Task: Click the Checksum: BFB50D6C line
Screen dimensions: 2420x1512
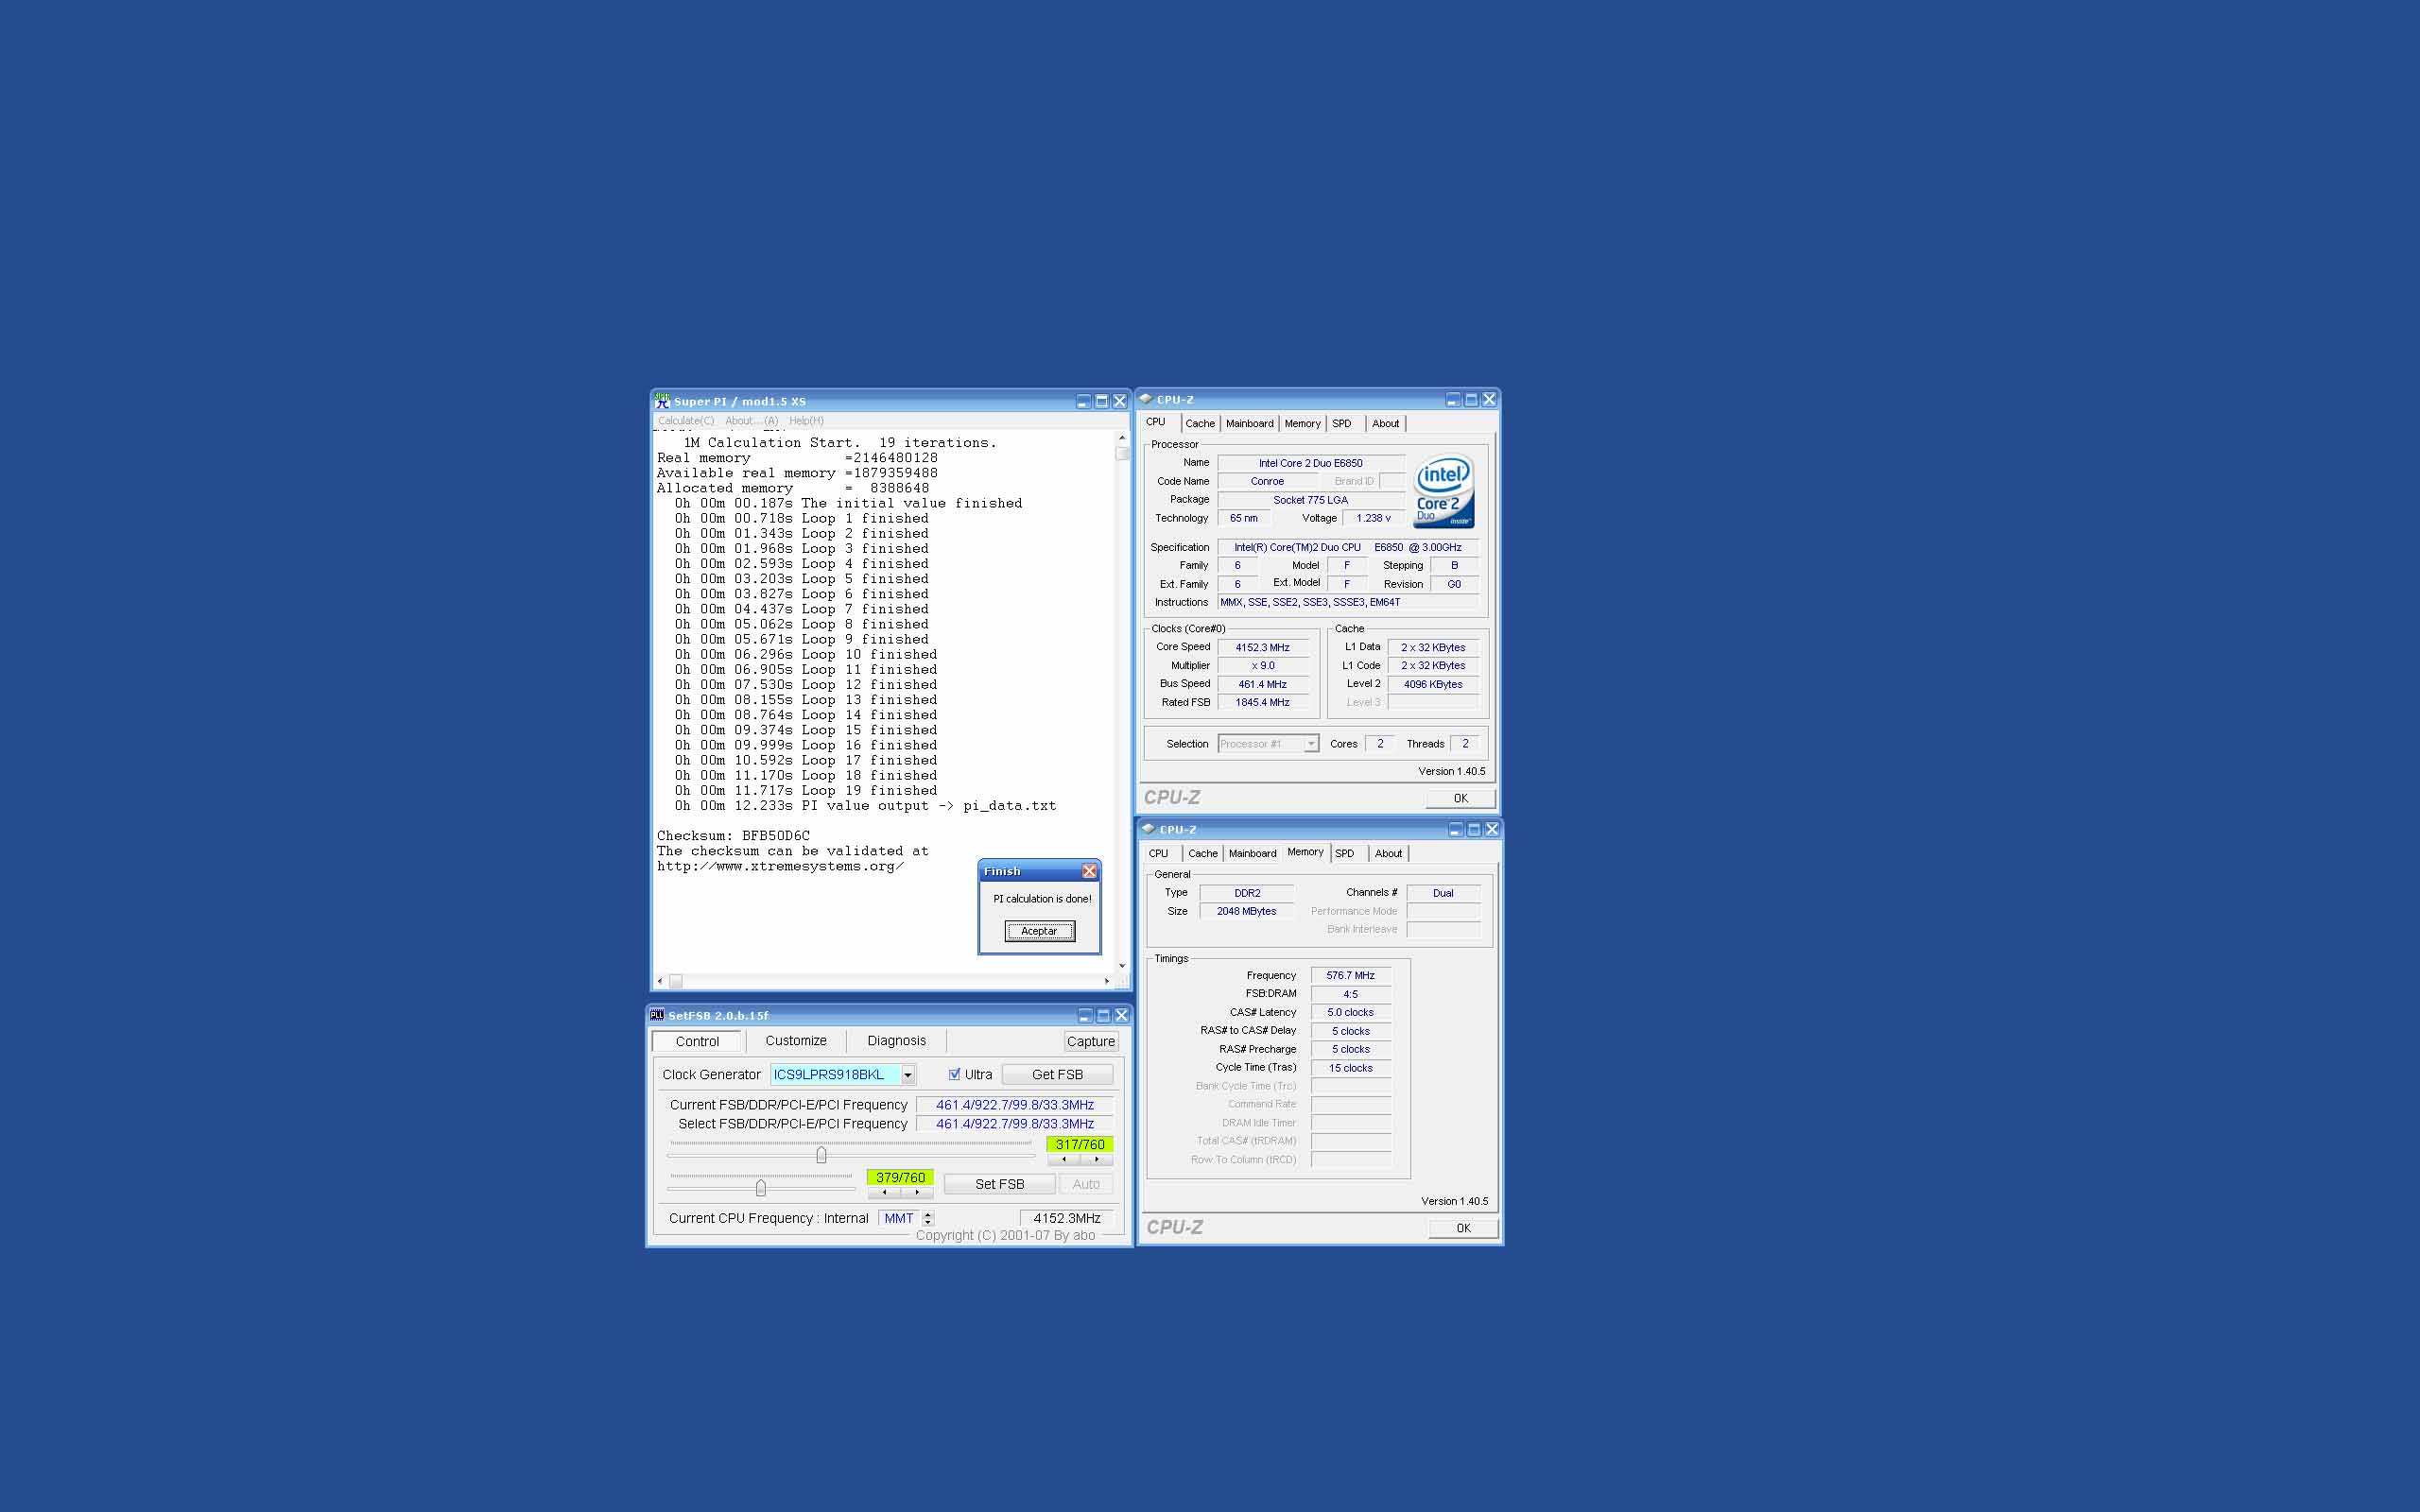Action: 733,836
